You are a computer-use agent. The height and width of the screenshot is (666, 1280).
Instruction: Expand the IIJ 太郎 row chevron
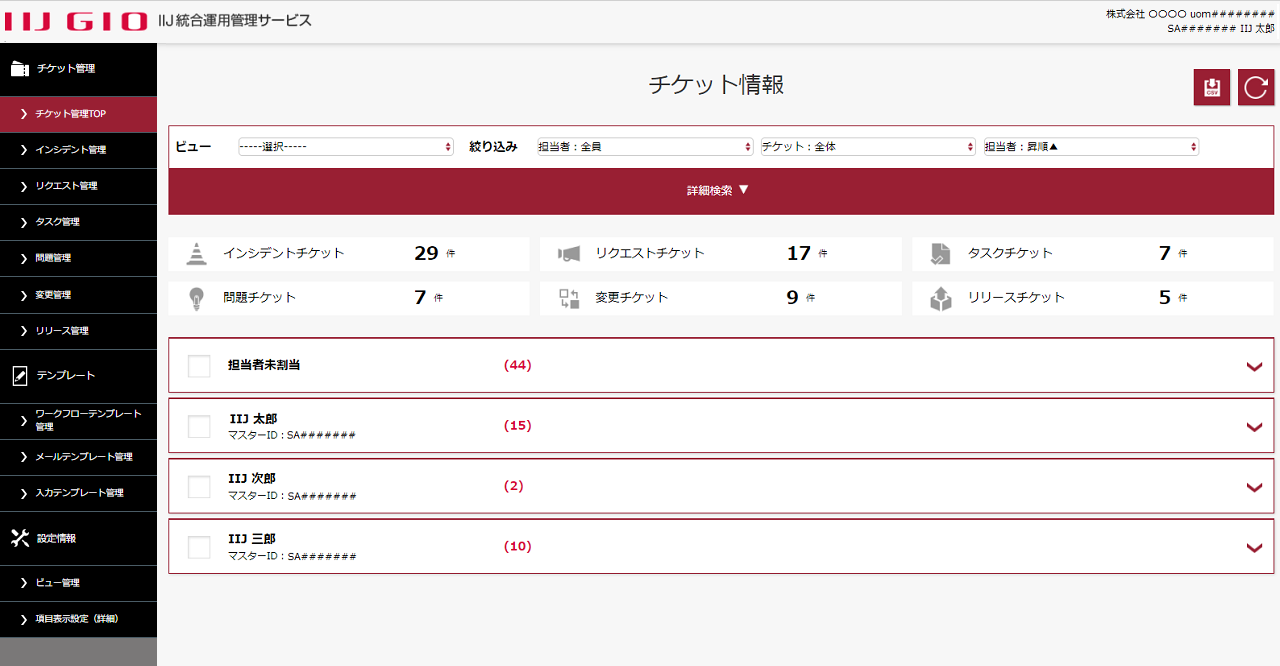tap(1255, 428)
